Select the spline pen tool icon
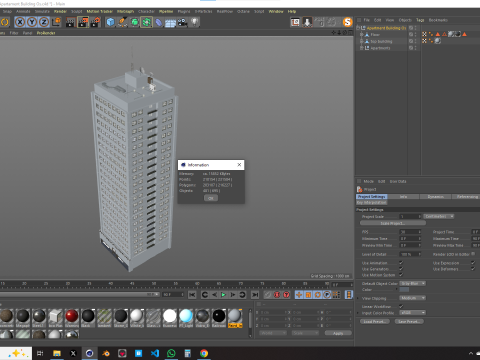The height and width of the screenshot is (360, 480). [x=122, y=22]
